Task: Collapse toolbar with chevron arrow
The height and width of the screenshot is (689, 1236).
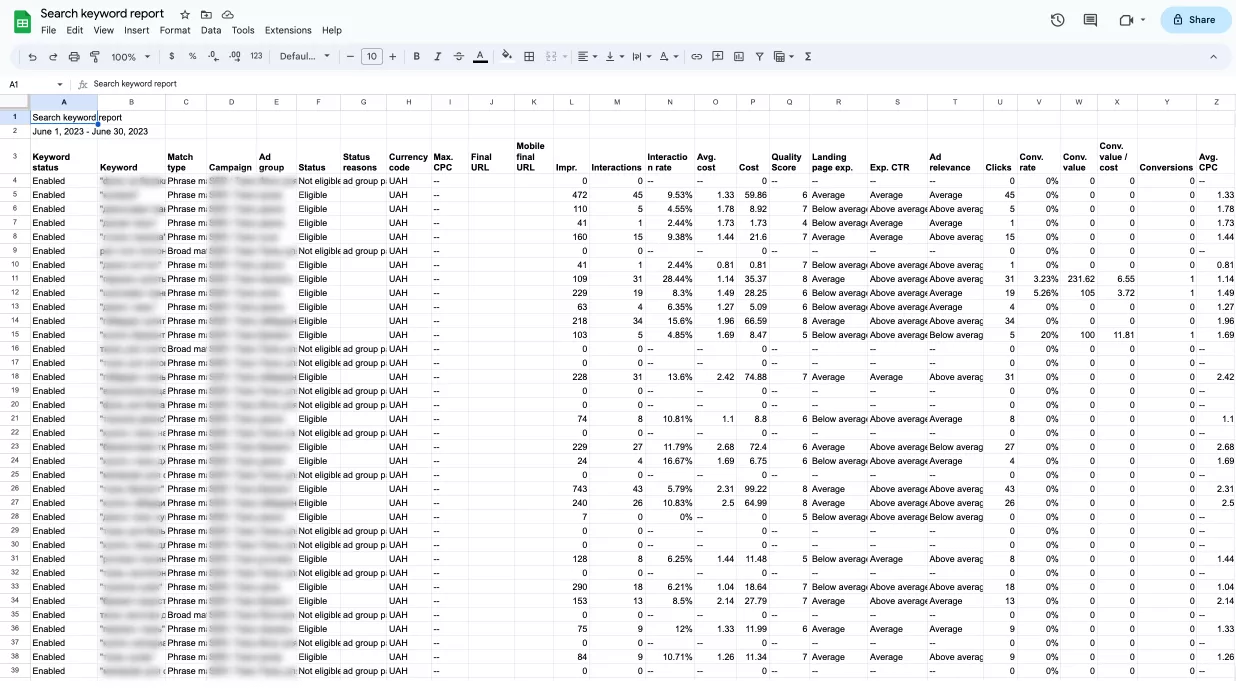Action: click(x=1213, y=57)
